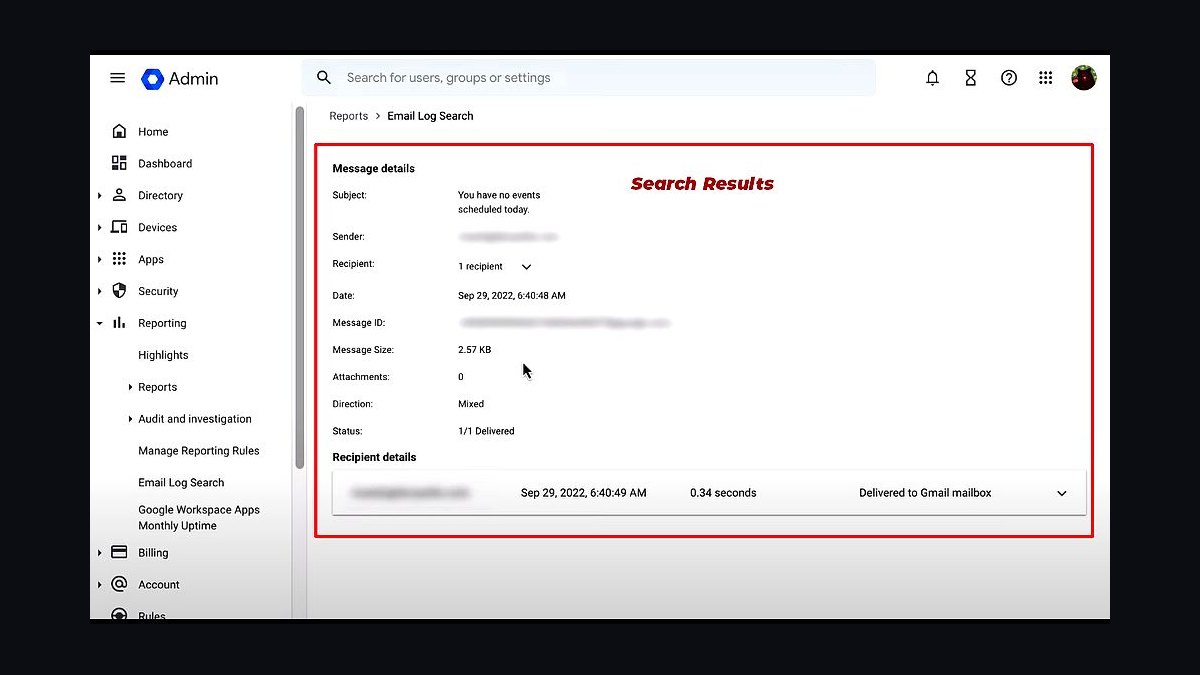Click the 2.57 KB message size value
The height and width of the screenshot is (675, 1200).
(x=474, y=350)
